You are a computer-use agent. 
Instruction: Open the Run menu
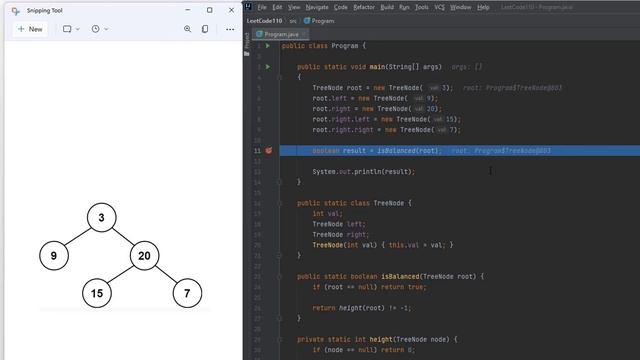404,7
